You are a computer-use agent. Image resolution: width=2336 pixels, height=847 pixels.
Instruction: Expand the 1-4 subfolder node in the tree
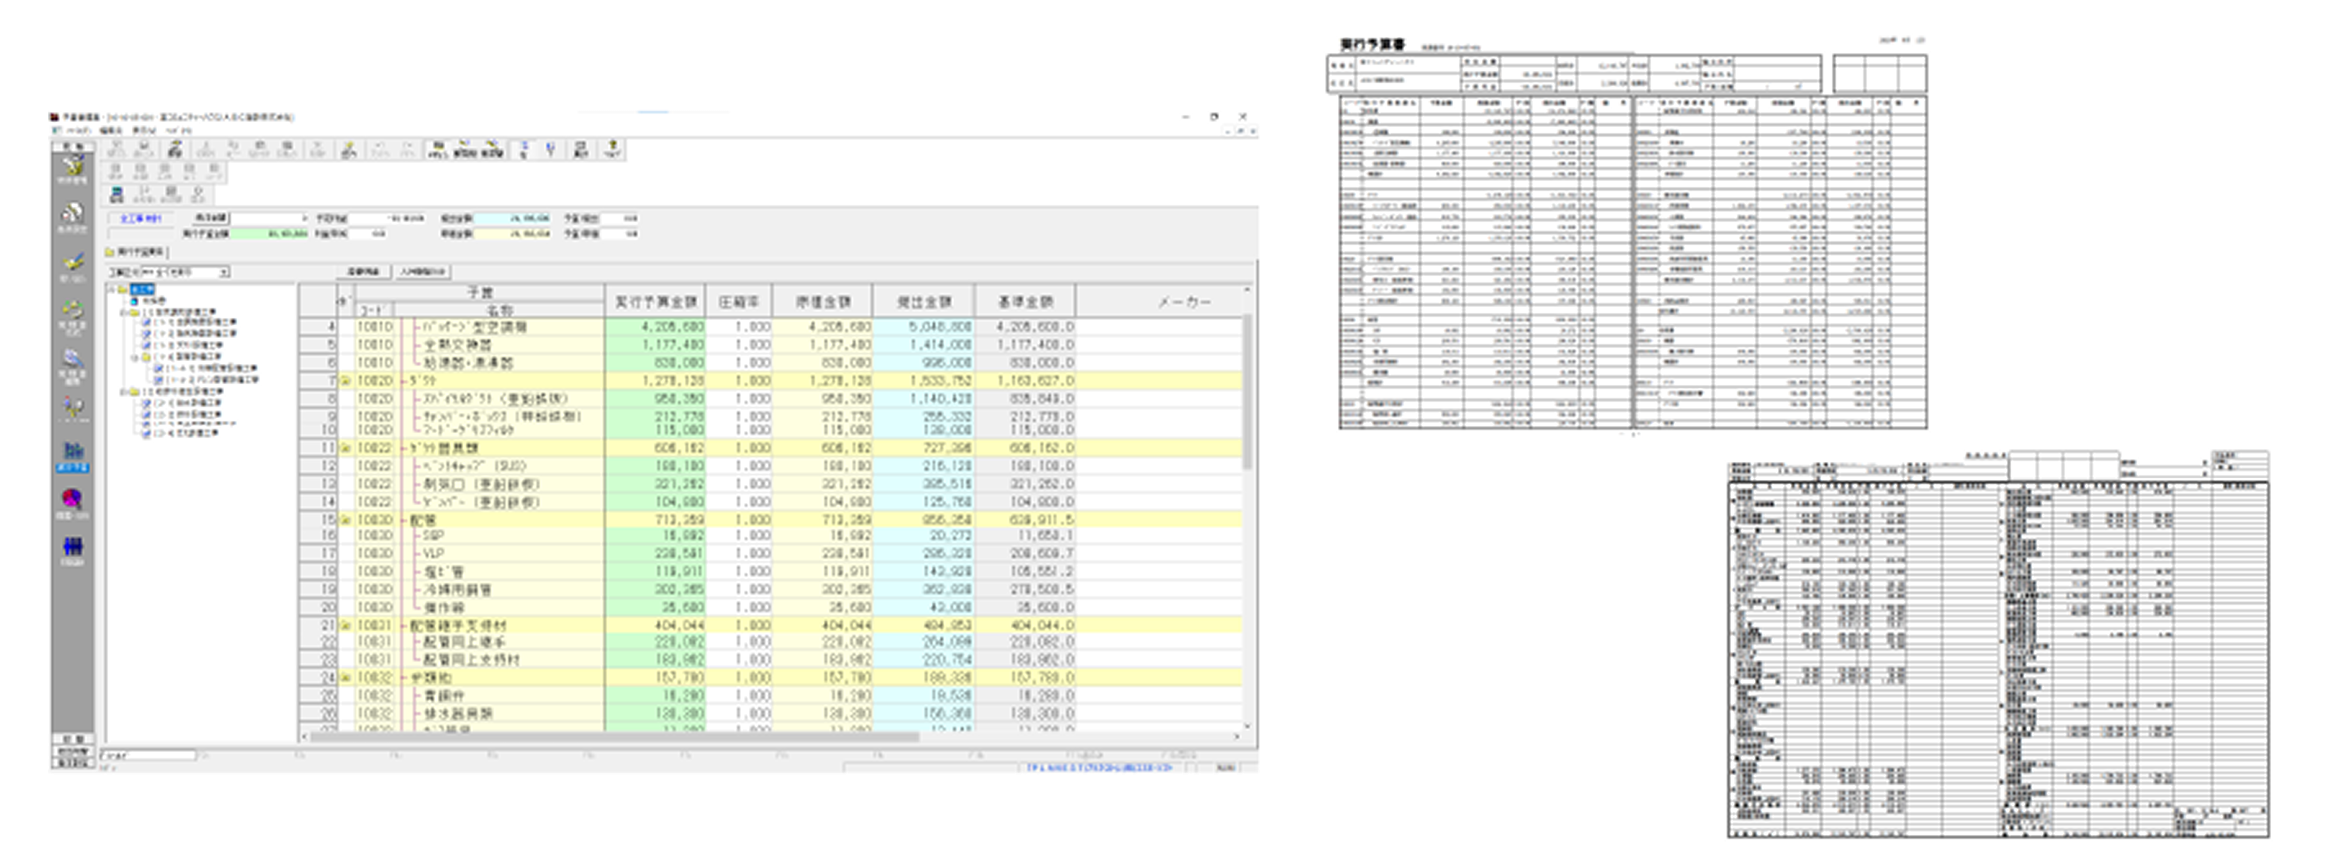coord(135,357)
